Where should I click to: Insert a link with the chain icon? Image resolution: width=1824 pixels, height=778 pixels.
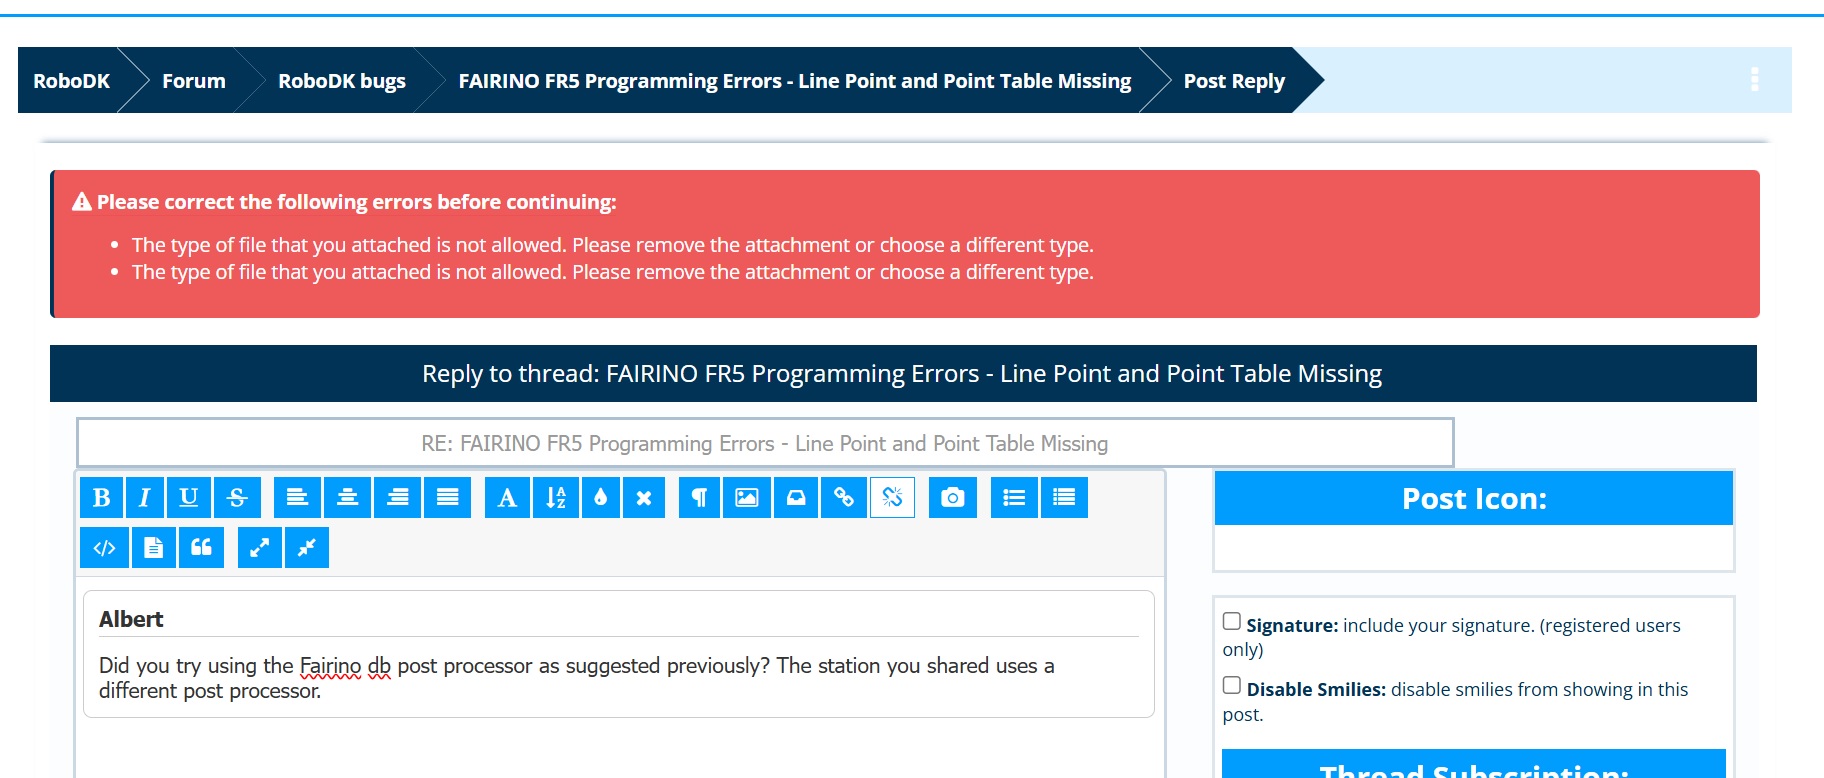click(x=844, y=497)
